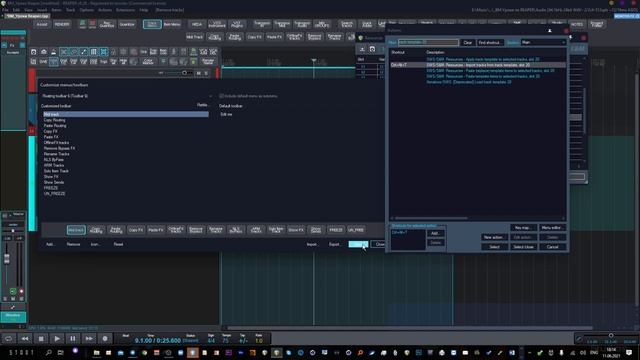Click the Export button in Customize dialog

coord(334,244)
